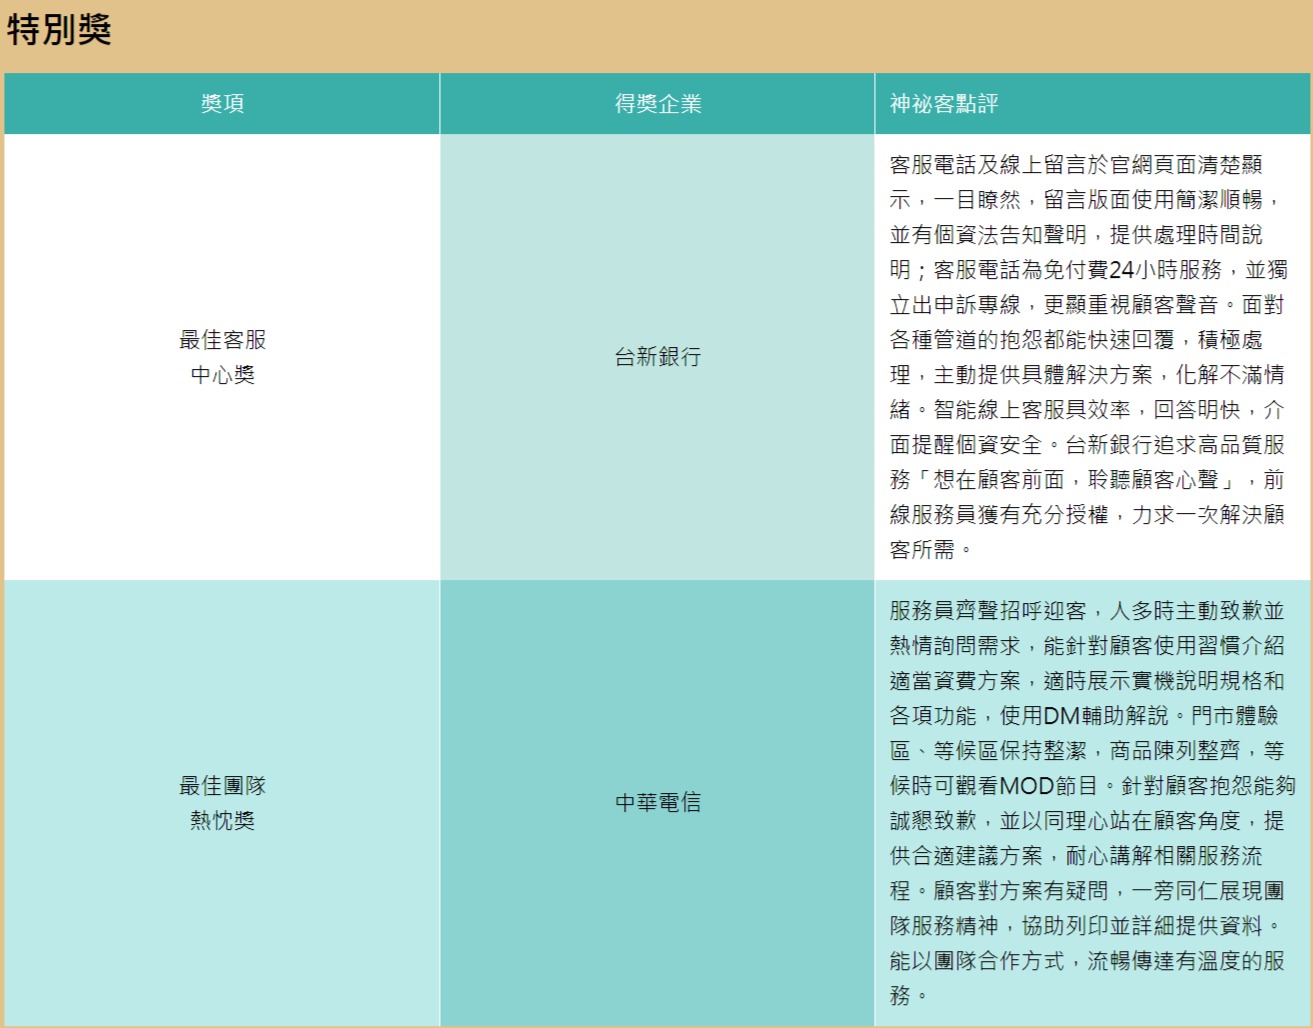The height and width of the screenshot is (1028, 1313).
Task: Select the 最佳團隊熱忱獎 award cell
Action: click(x=222, y=803)
